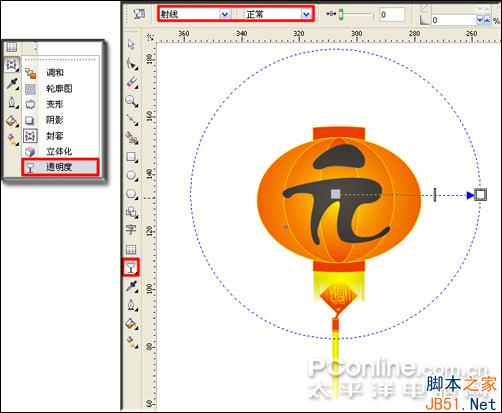Image resolution: width=502 pixels, height=413 pixels.
Task: Decrease edge pad value with the down arrow
Action: click(x=480, y=20)
